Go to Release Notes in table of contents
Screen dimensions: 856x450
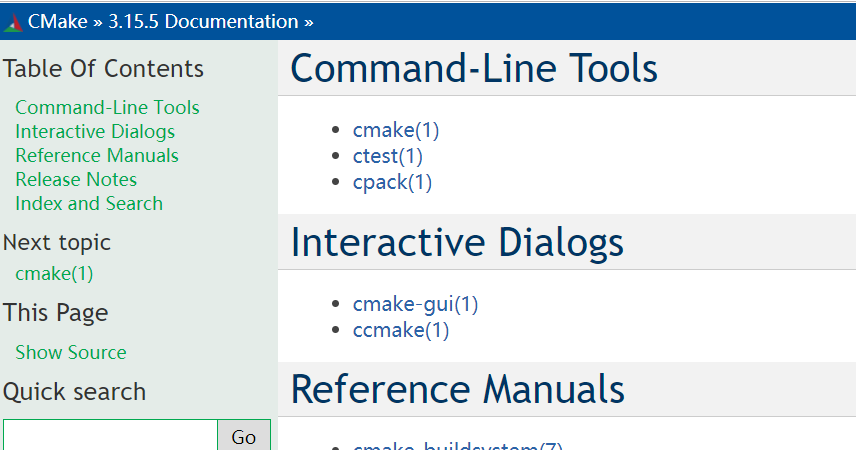(x=76, y=180)
